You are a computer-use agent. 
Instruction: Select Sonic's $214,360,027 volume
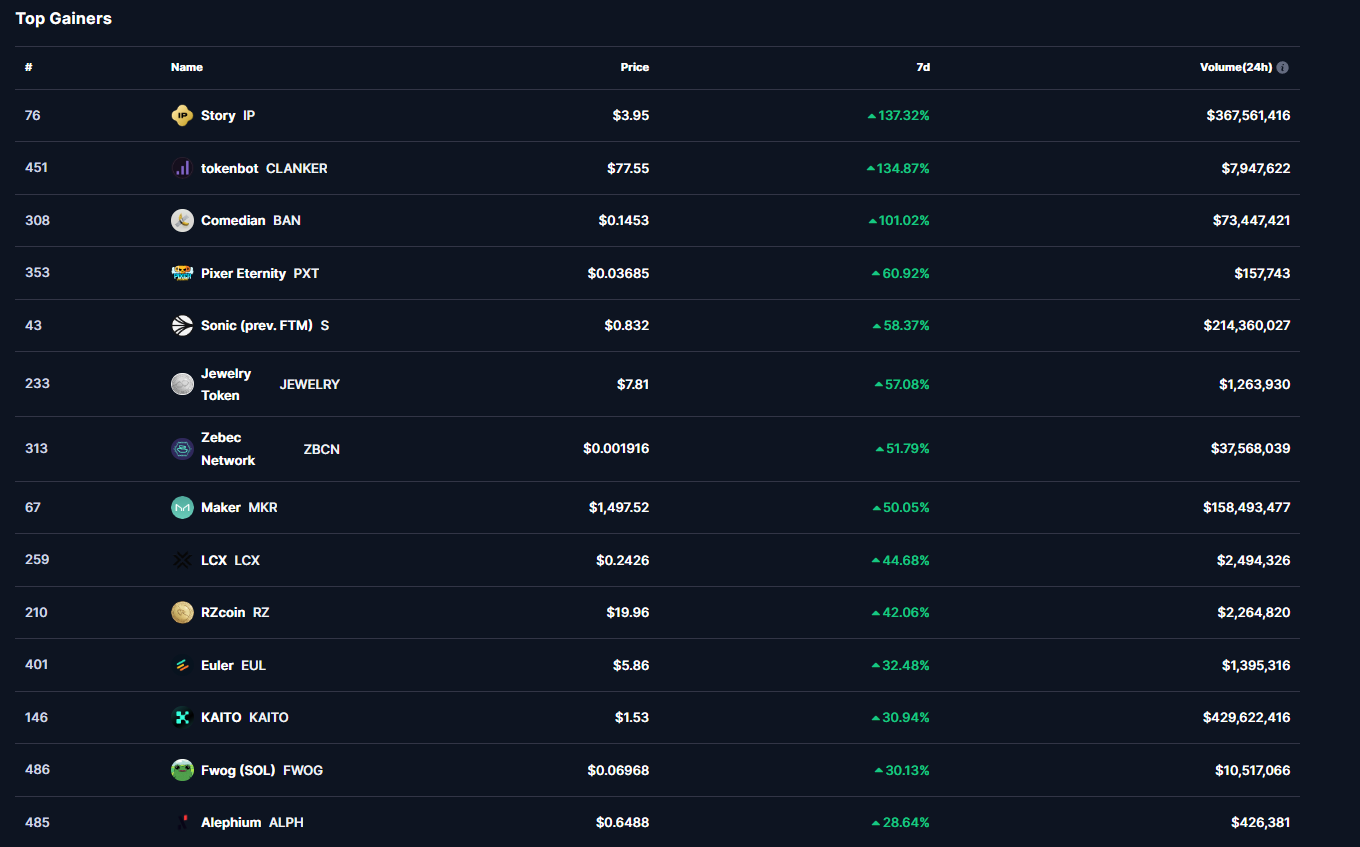pos(1247,325)
